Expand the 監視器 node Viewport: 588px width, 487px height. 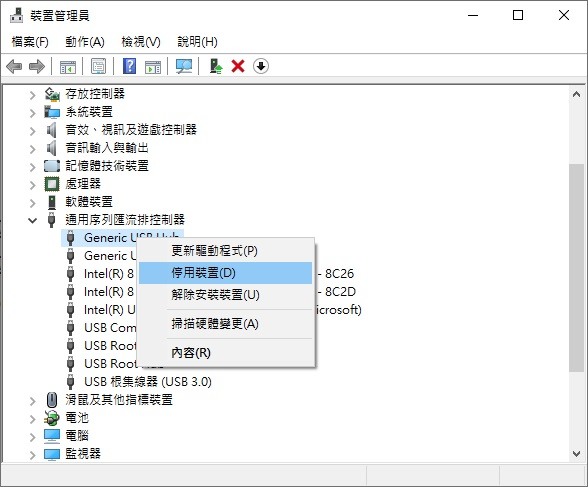coord(33,455)
